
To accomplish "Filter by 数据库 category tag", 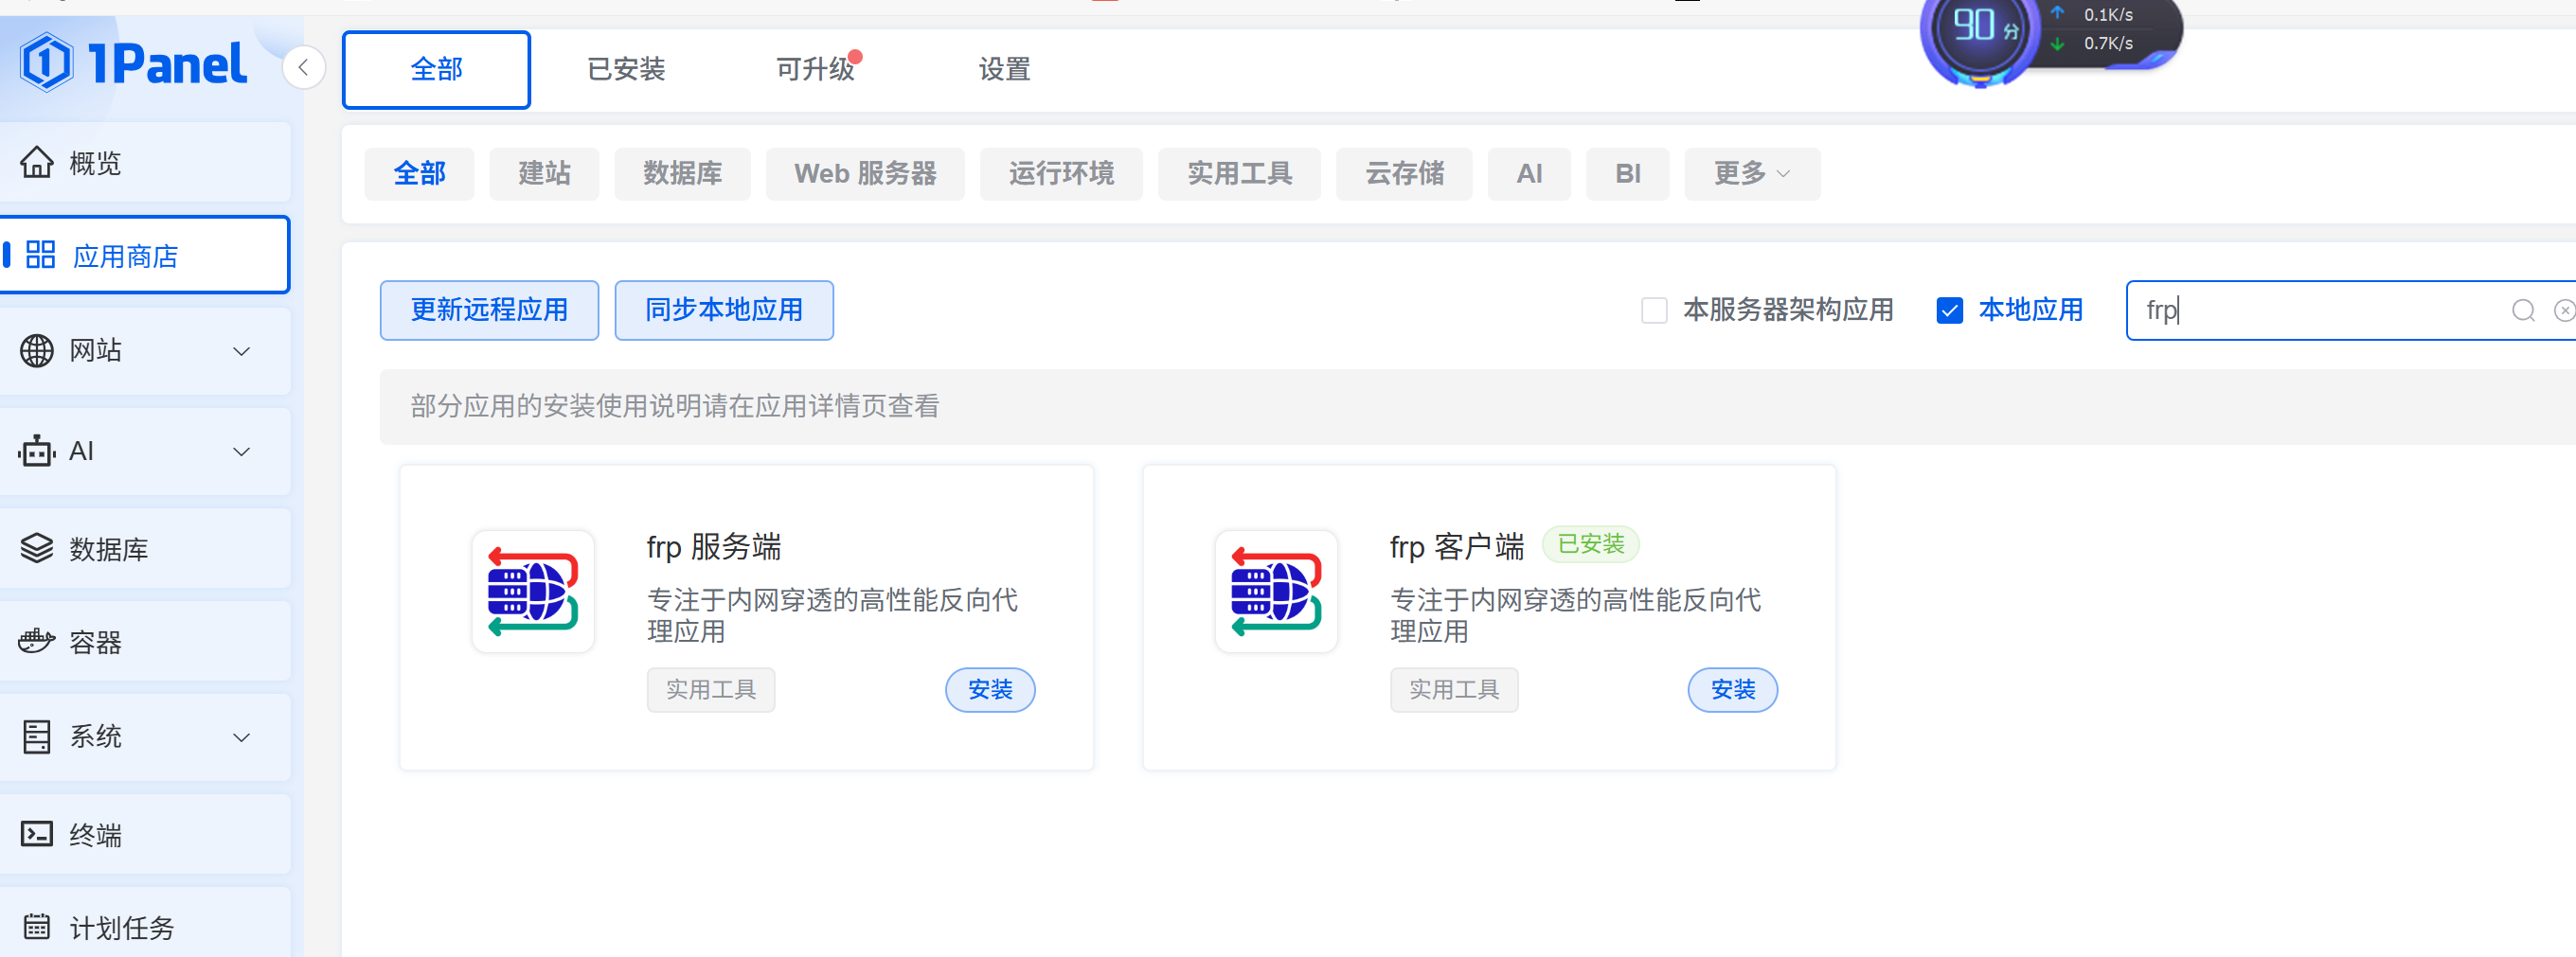I will [682, 174].
